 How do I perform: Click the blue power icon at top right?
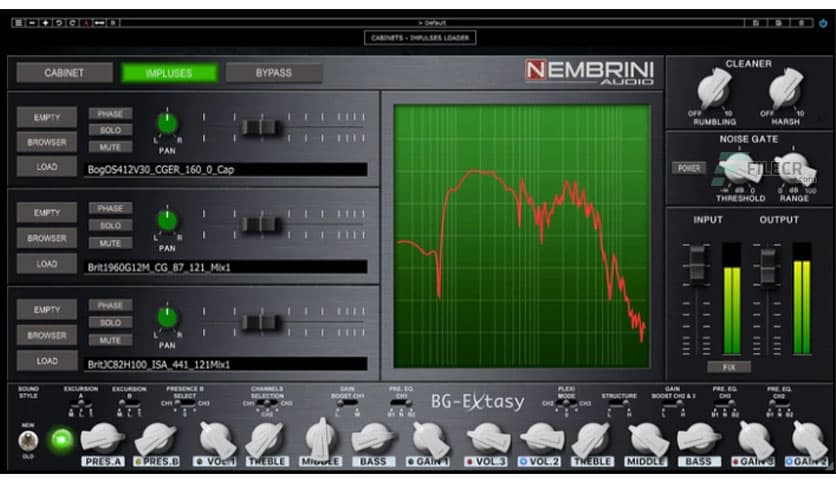823,23
